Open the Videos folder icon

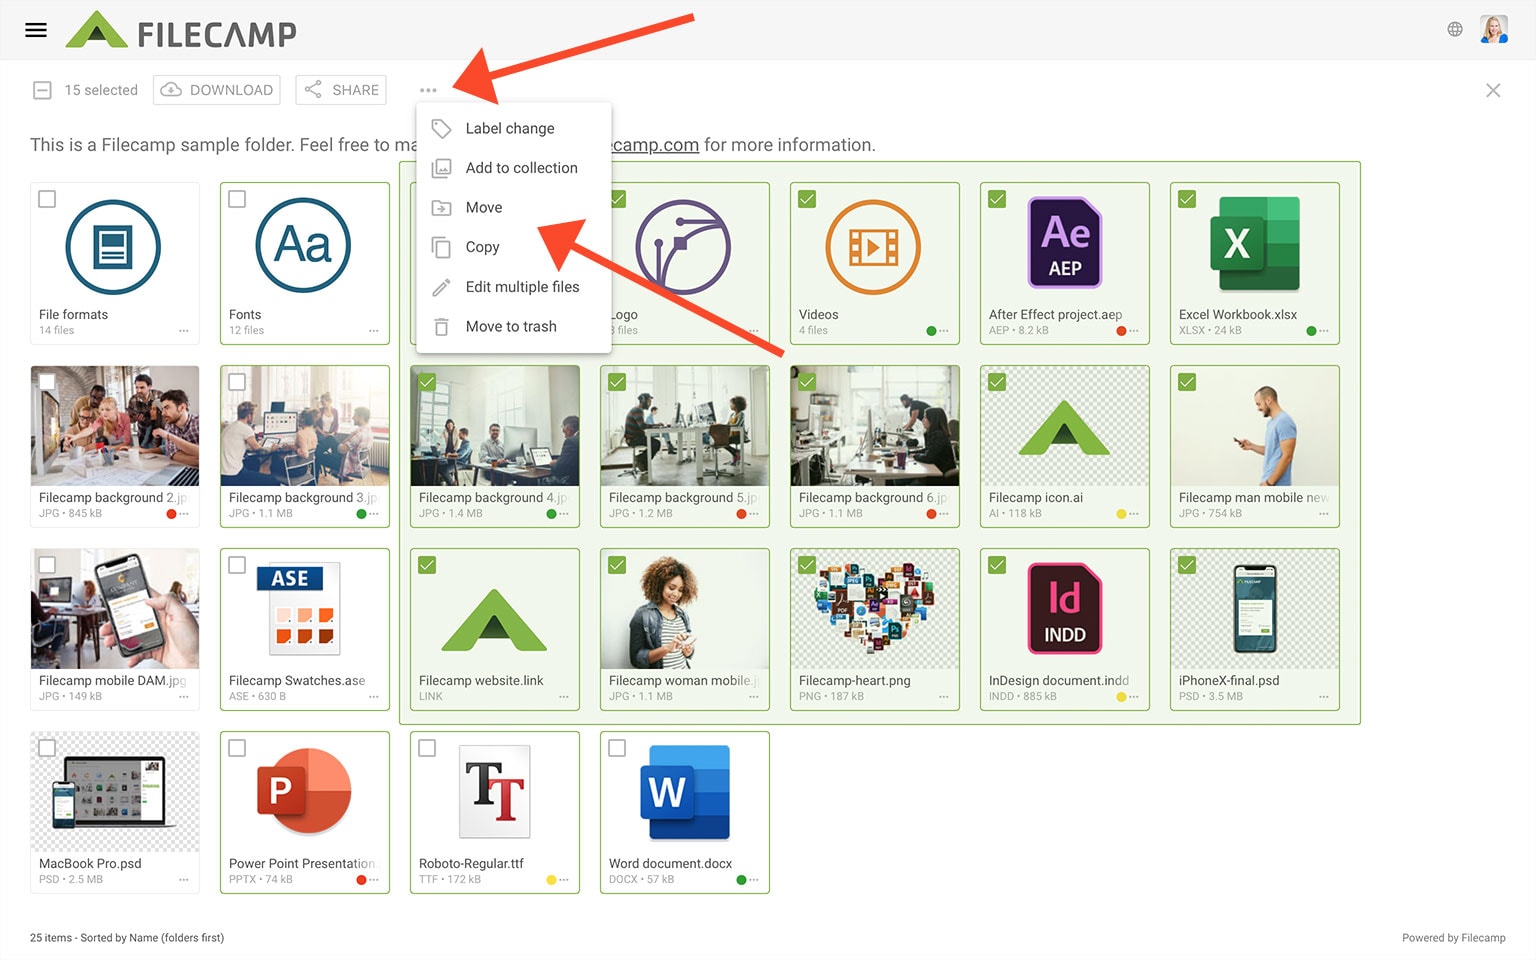point(873,247)
